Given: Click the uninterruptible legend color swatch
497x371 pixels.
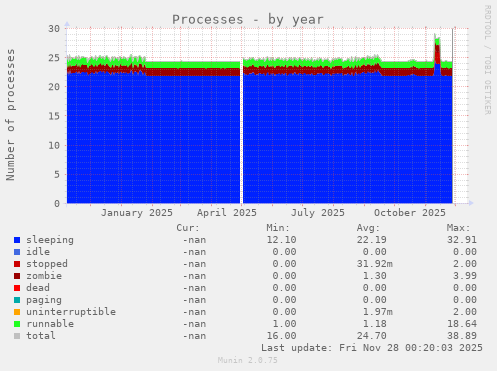Looking at the screenshot, I should tap(17, 312).
